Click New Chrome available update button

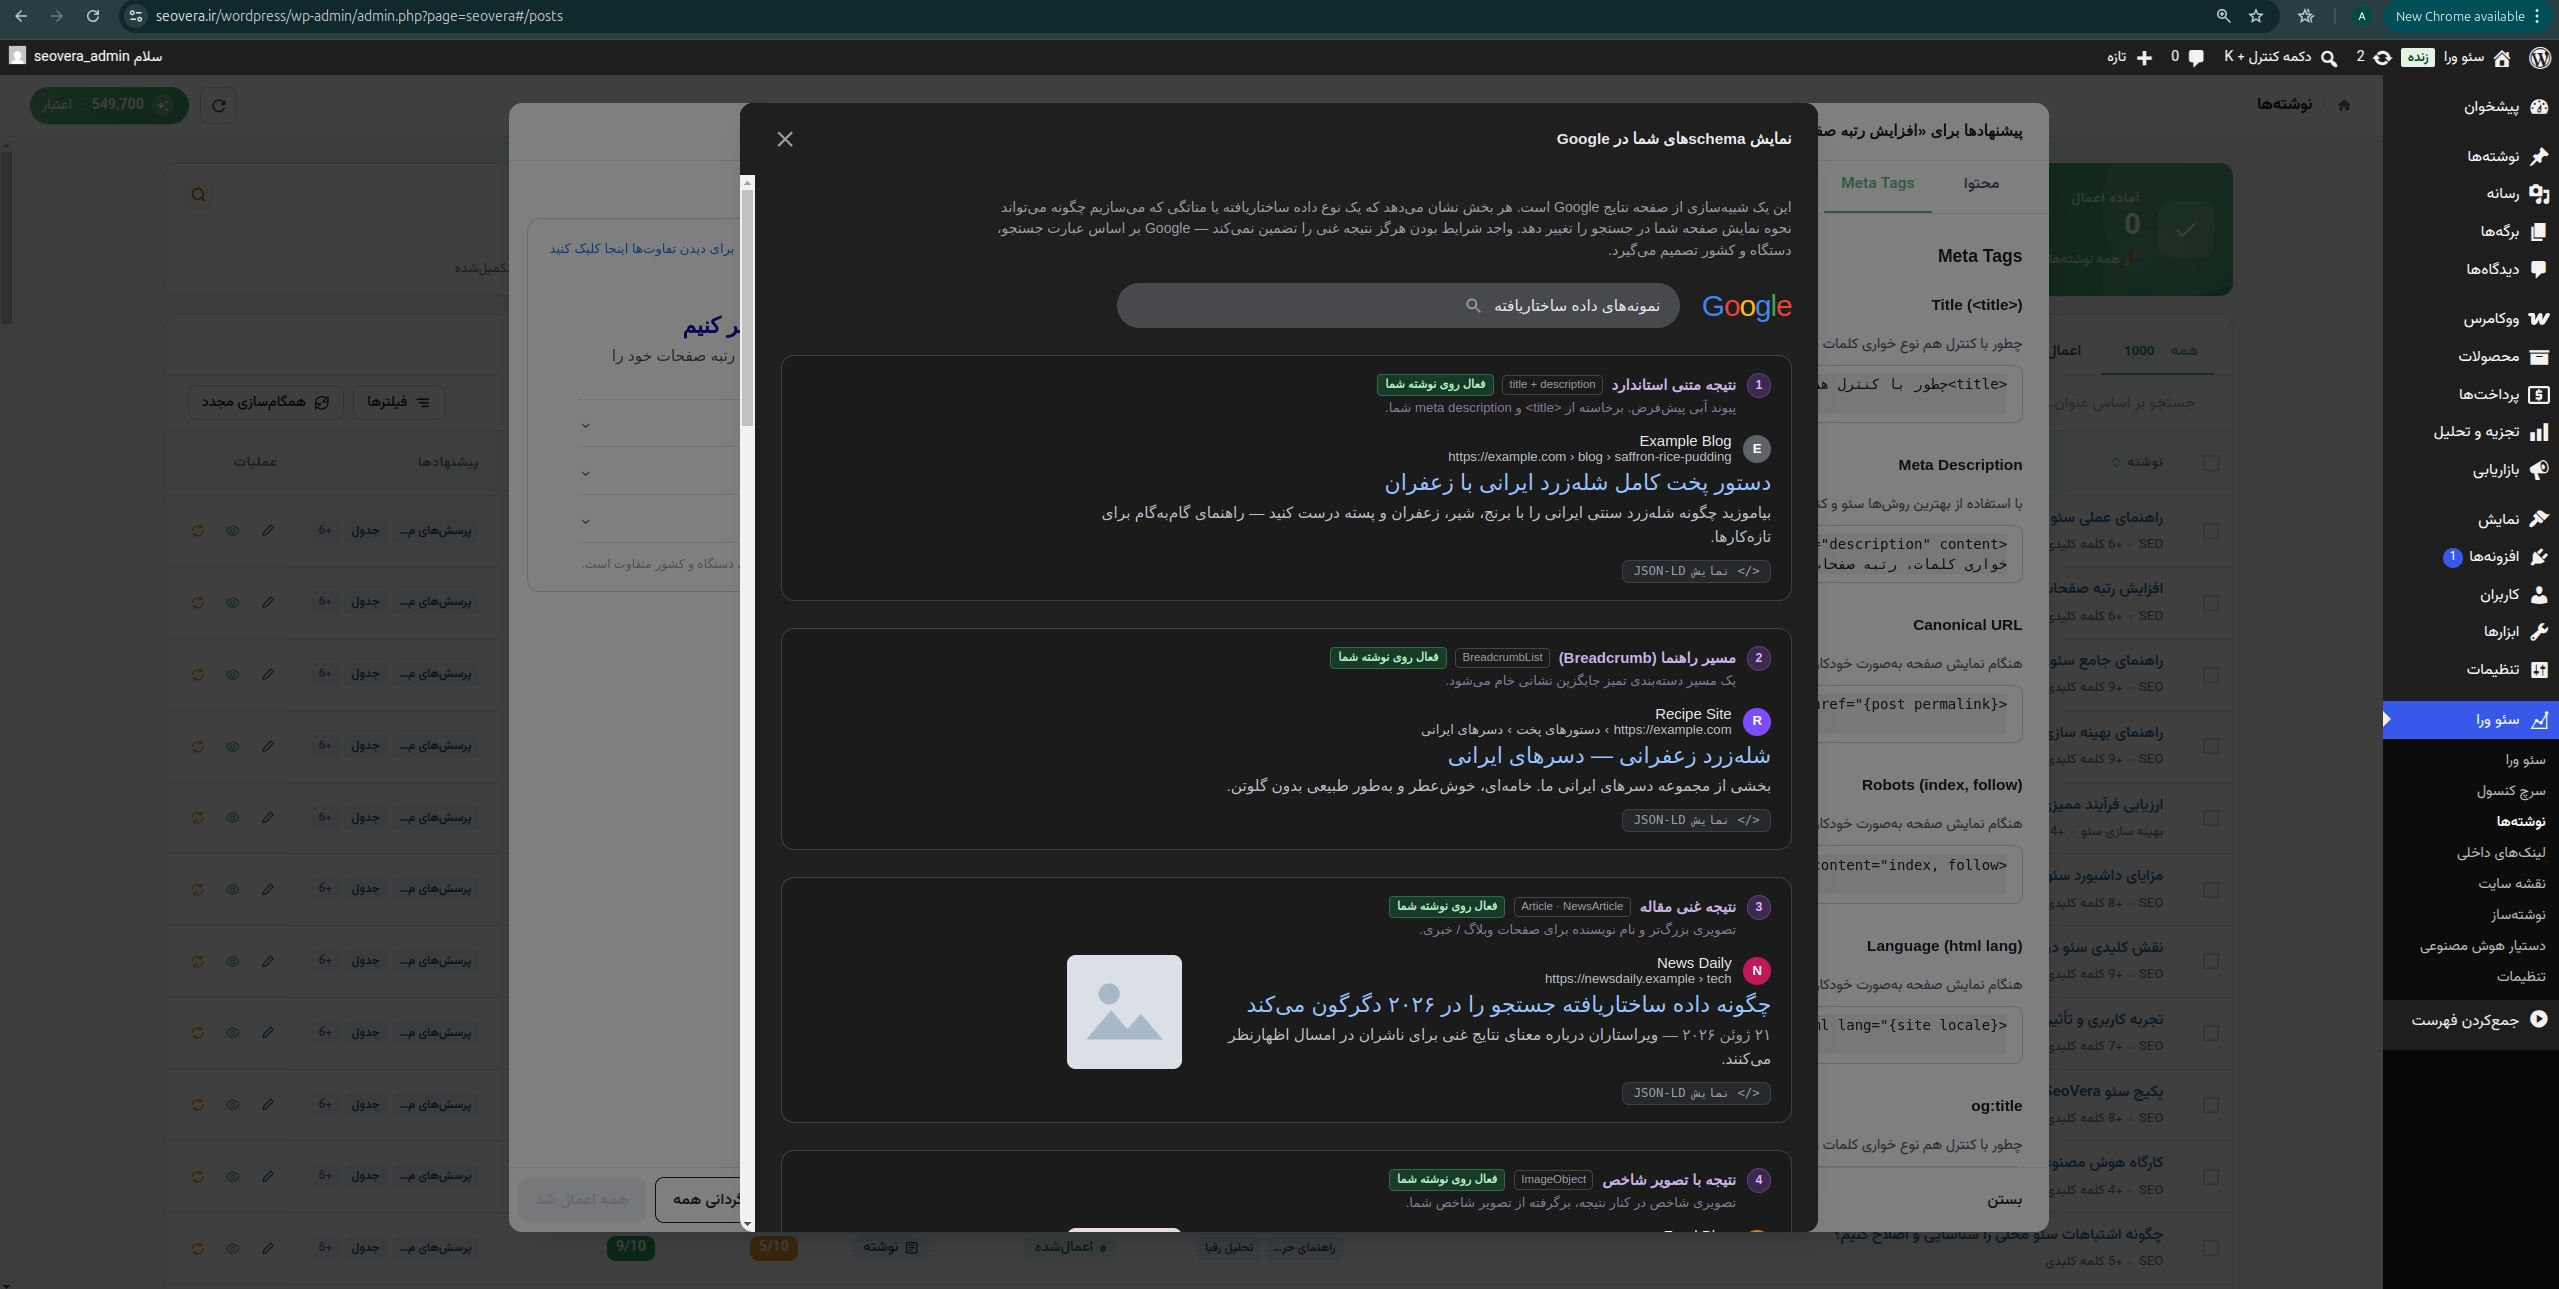point(2468,16)
